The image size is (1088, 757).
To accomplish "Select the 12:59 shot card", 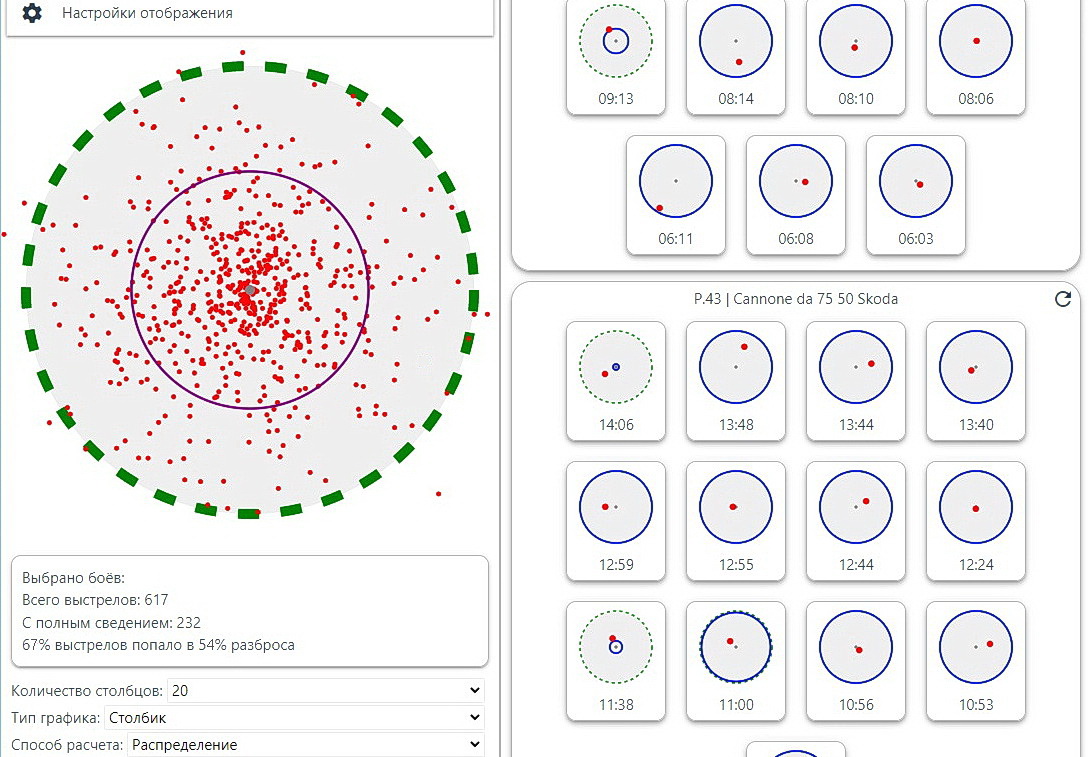I will [615, 521].
